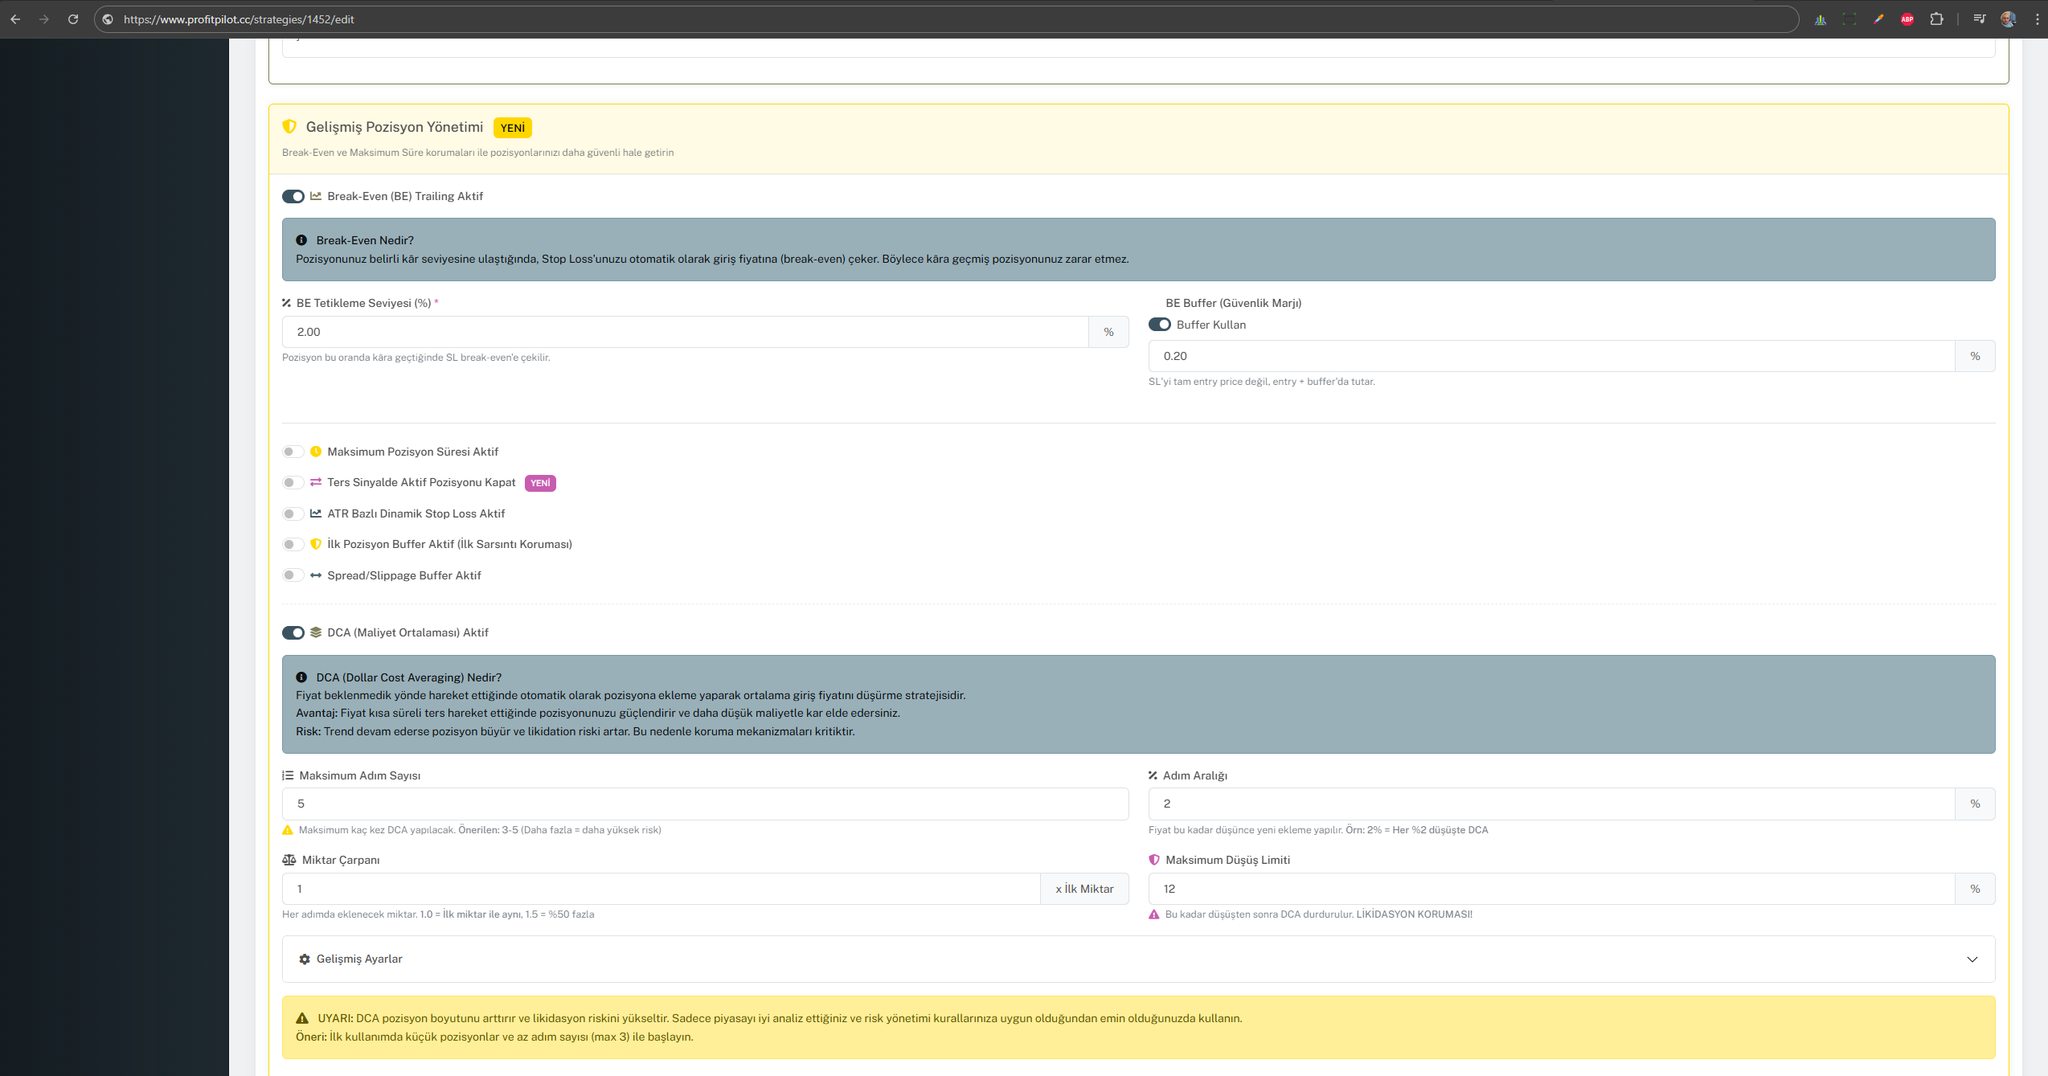Click the Adblock Plus extension icon
The image size is (2048, 1076).
pos(1907,19)
